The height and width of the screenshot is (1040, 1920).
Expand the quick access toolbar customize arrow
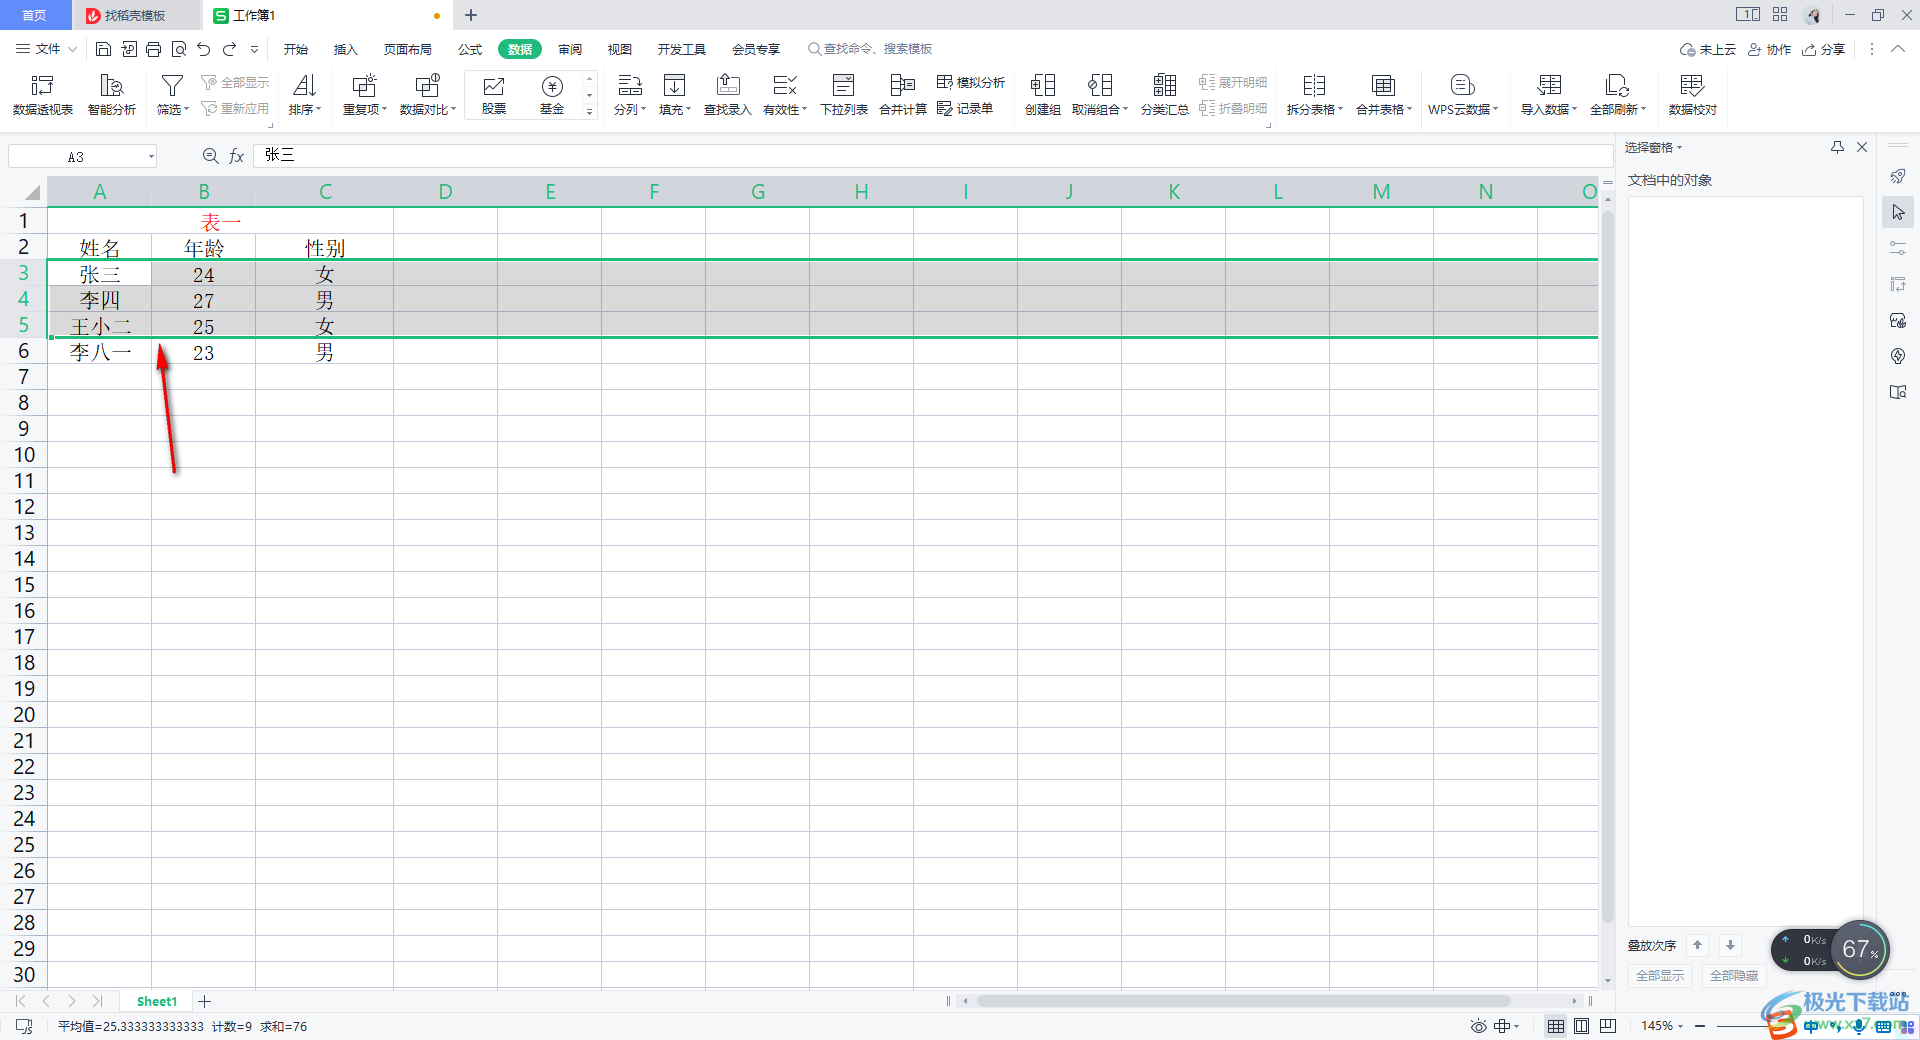[255, 49]
